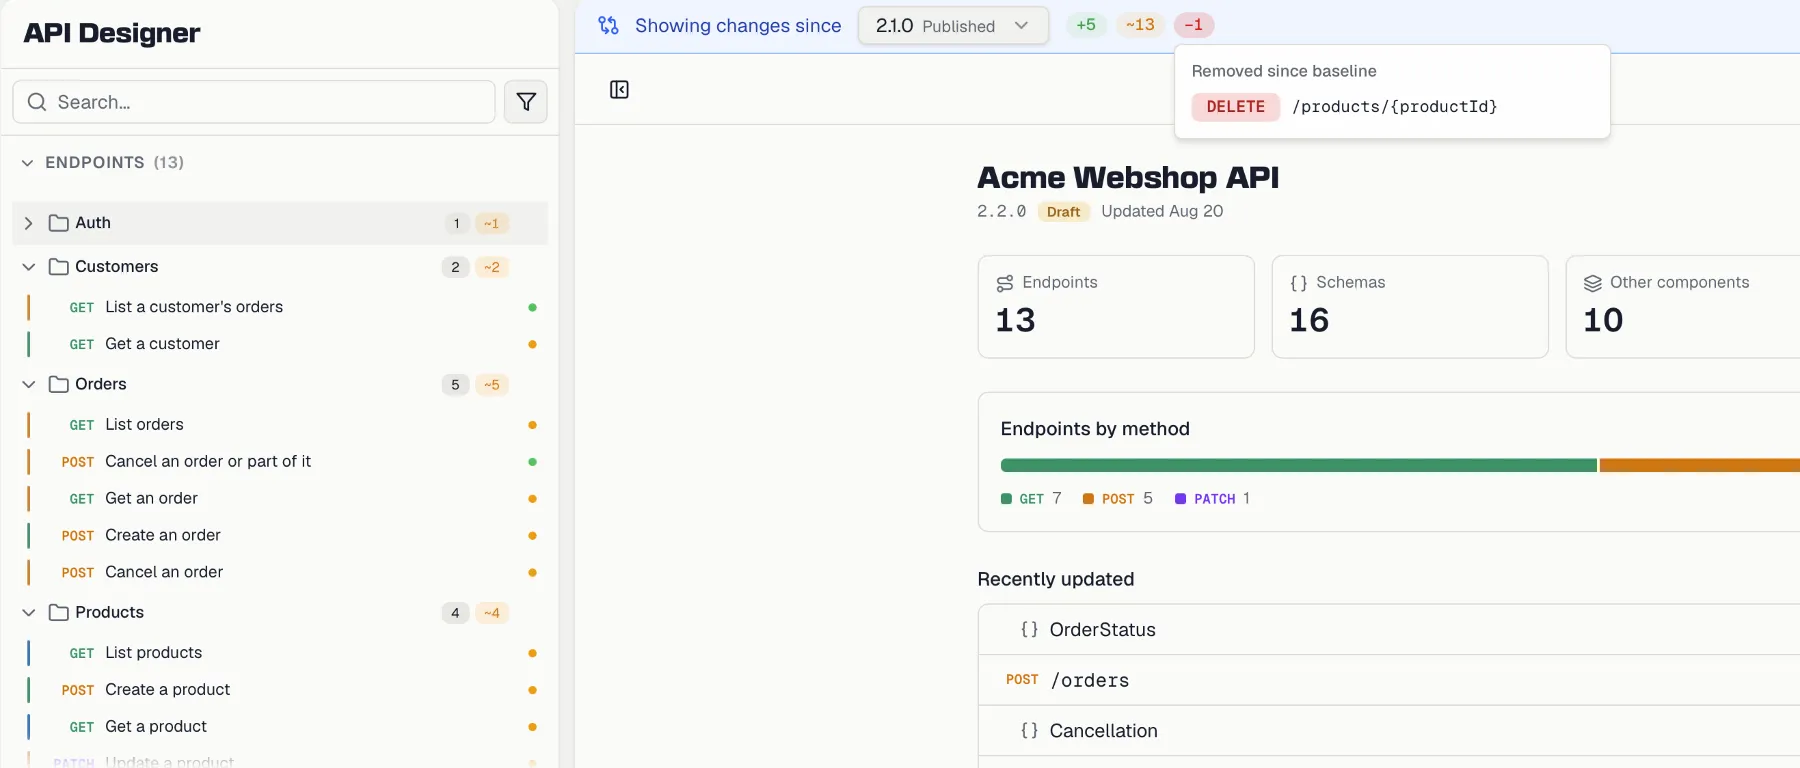Focus the Search input field

click(254, 102)
